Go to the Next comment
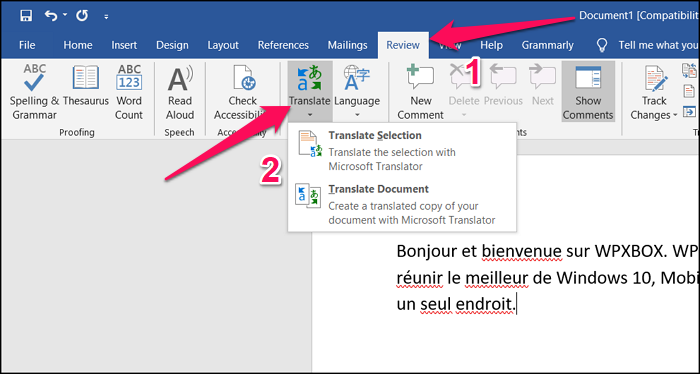The height and width of the screenshot is (374, 700). [x=542, y=86]
